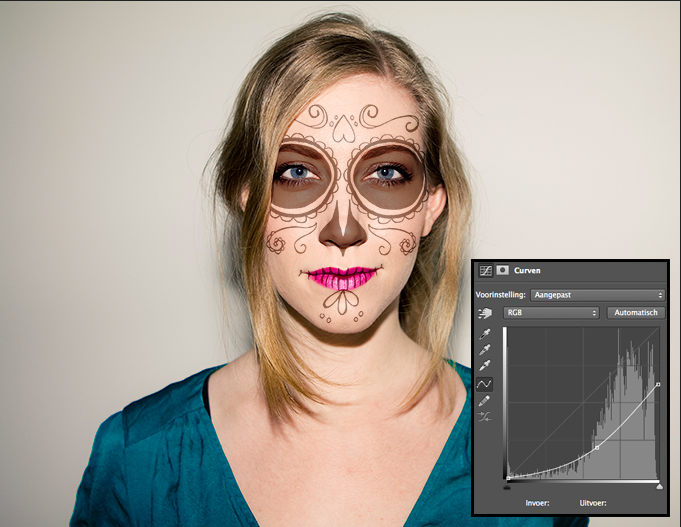Viewport: 681px width, 527px height.
Task: Select the white point eyedropper
Action: point(485,366)
